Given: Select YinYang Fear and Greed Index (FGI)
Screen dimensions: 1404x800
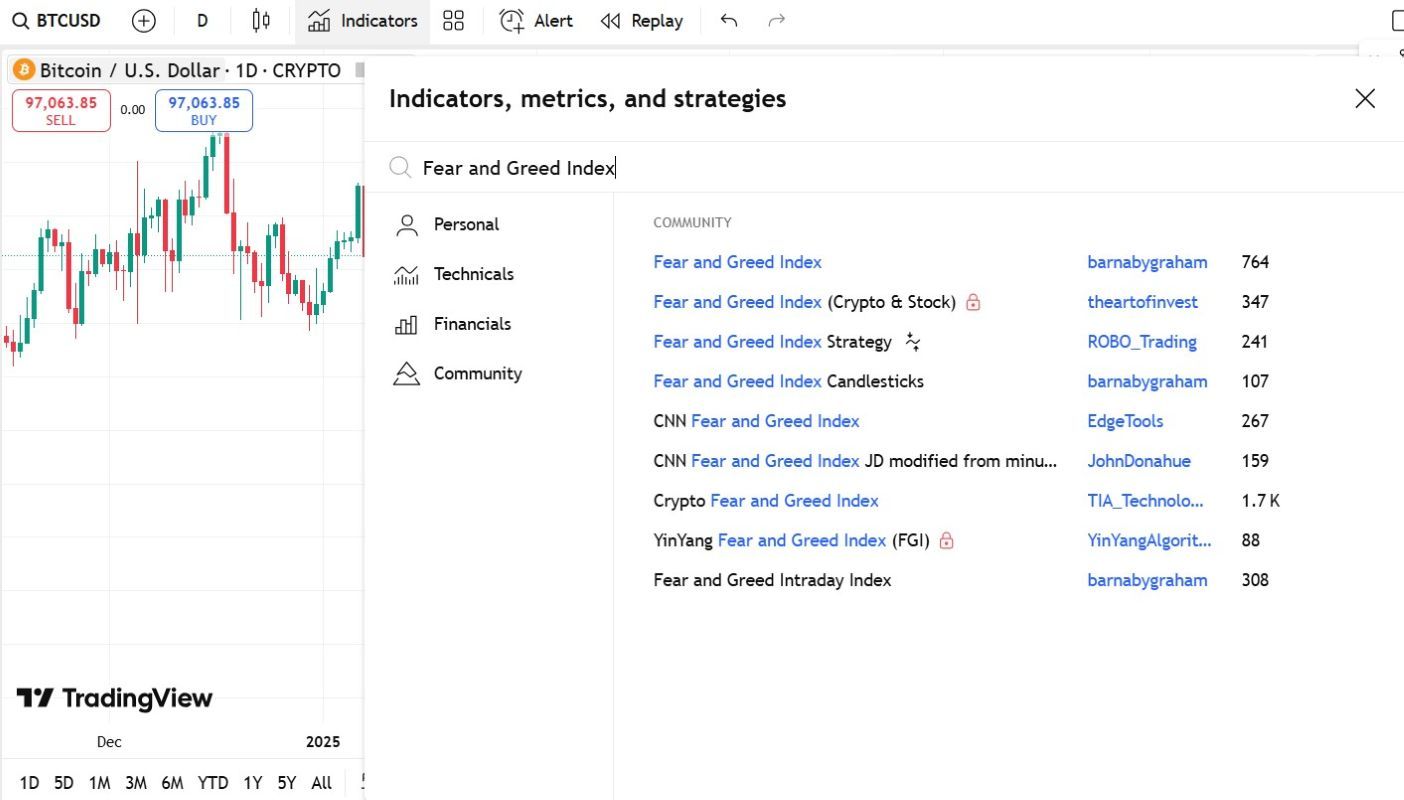Looking at the screenshot, I should pos(791,540).
